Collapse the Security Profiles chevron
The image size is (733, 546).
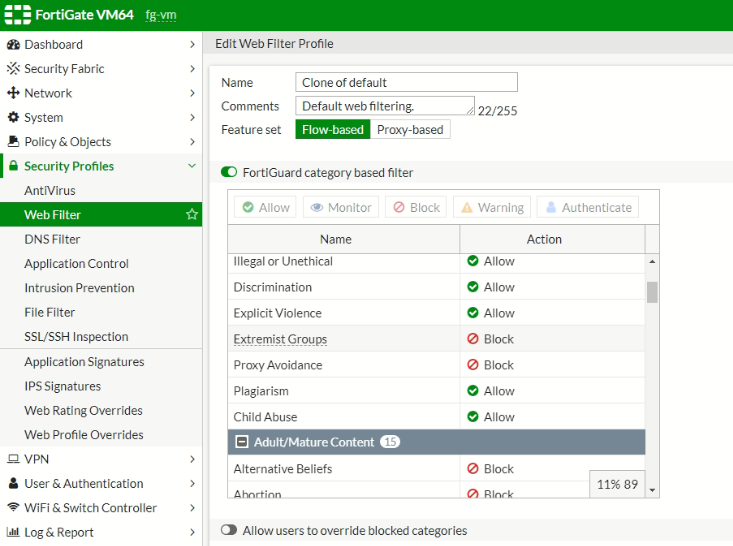192,166
